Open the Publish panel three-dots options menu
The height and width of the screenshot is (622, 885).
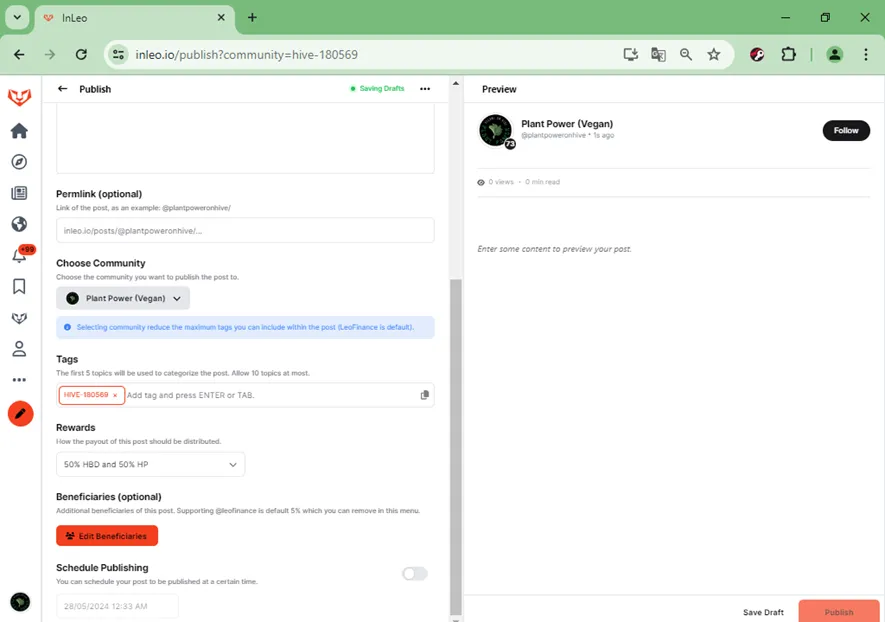coord(425,89)
